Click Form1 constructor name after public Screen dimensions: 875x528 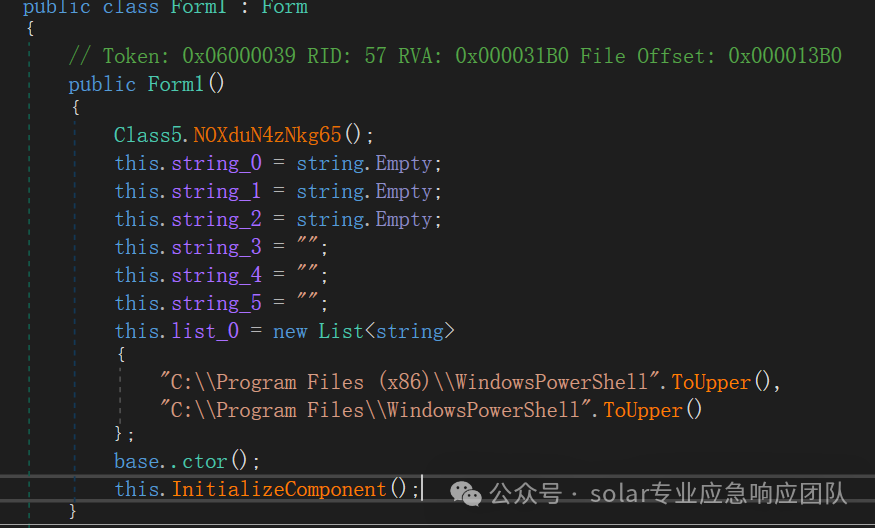(x=175, y=84)
